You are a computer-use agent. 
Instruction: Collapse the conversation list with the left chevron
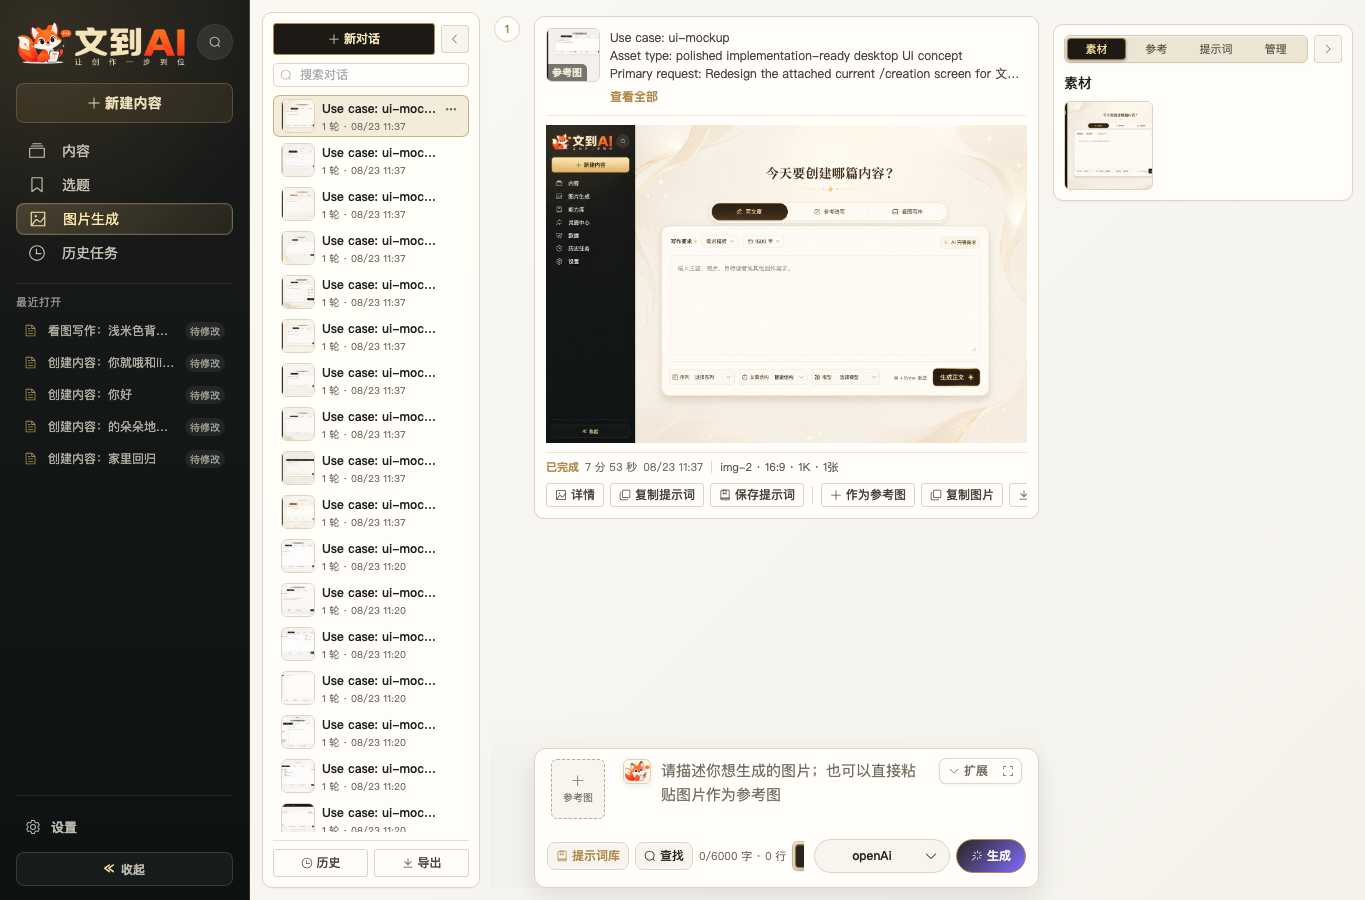tap(454, 39)
